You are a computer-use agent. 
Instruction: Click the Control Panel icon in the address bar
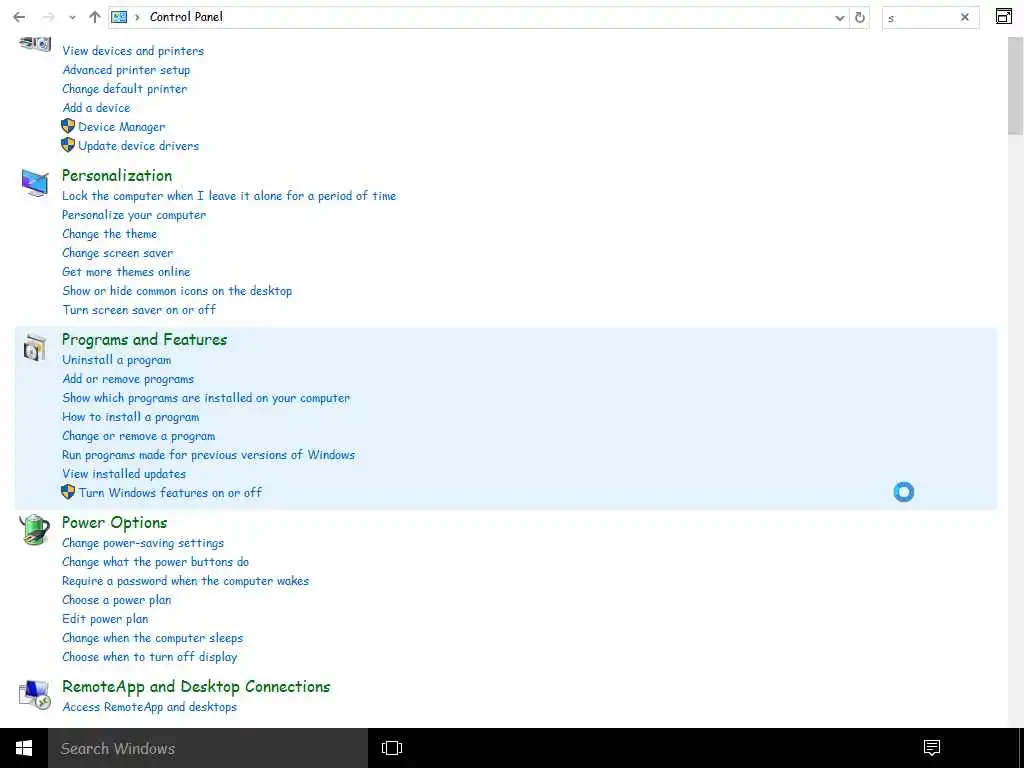[x=119, y=17]
